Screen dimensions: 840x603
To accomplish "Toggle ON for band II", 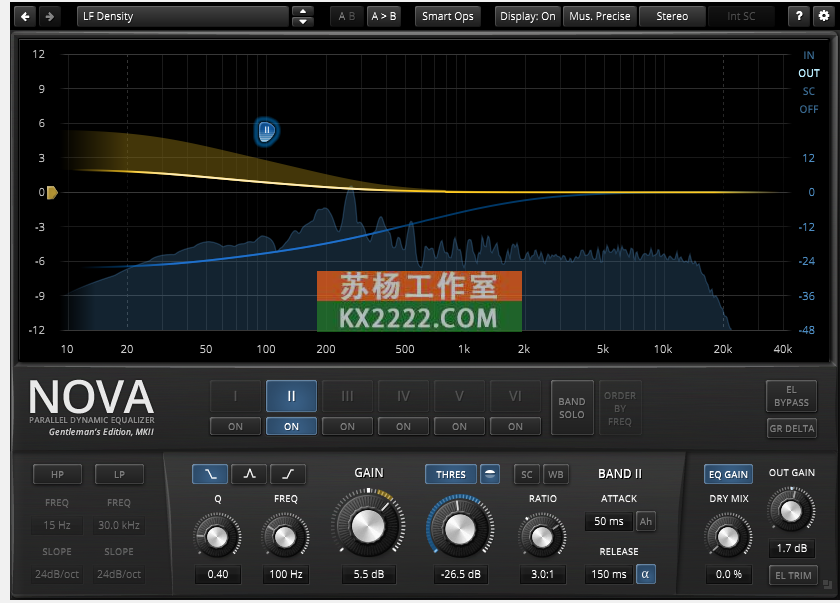I will 291,426.
